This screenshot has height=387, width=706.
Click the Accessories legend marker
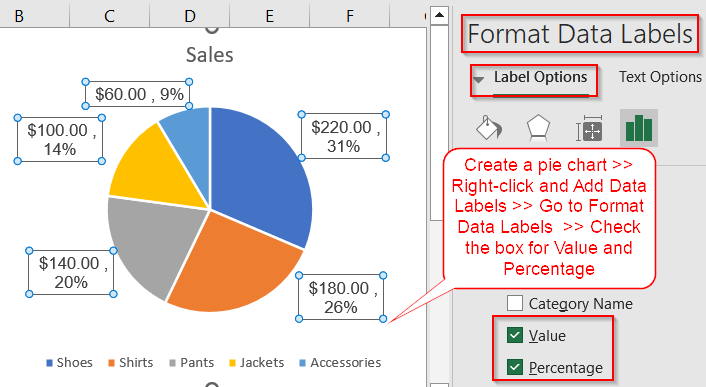pos(303,363)
